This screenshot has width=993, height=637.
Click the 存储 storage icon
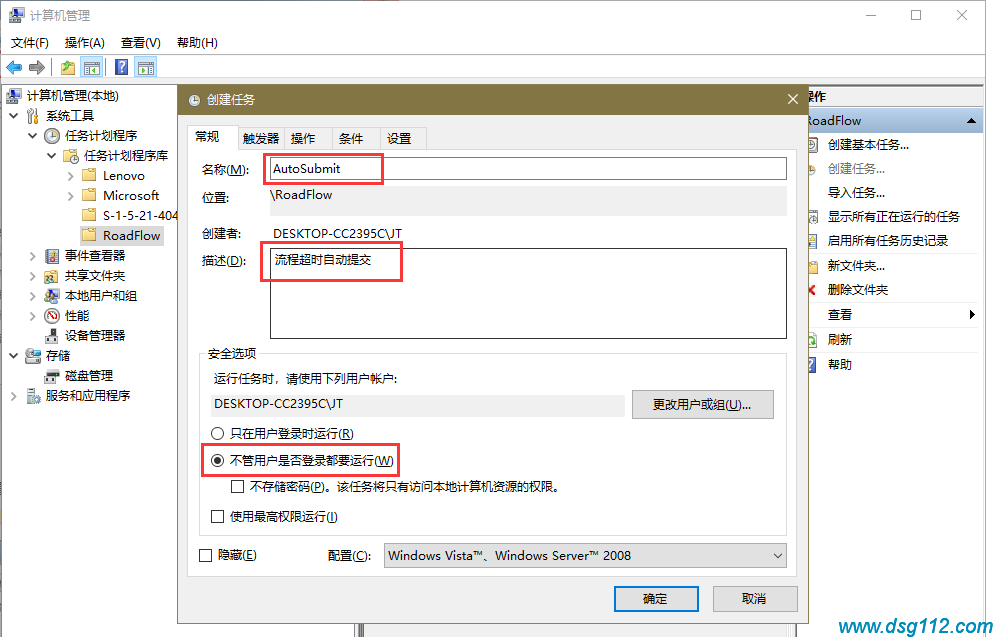point(33,356)
